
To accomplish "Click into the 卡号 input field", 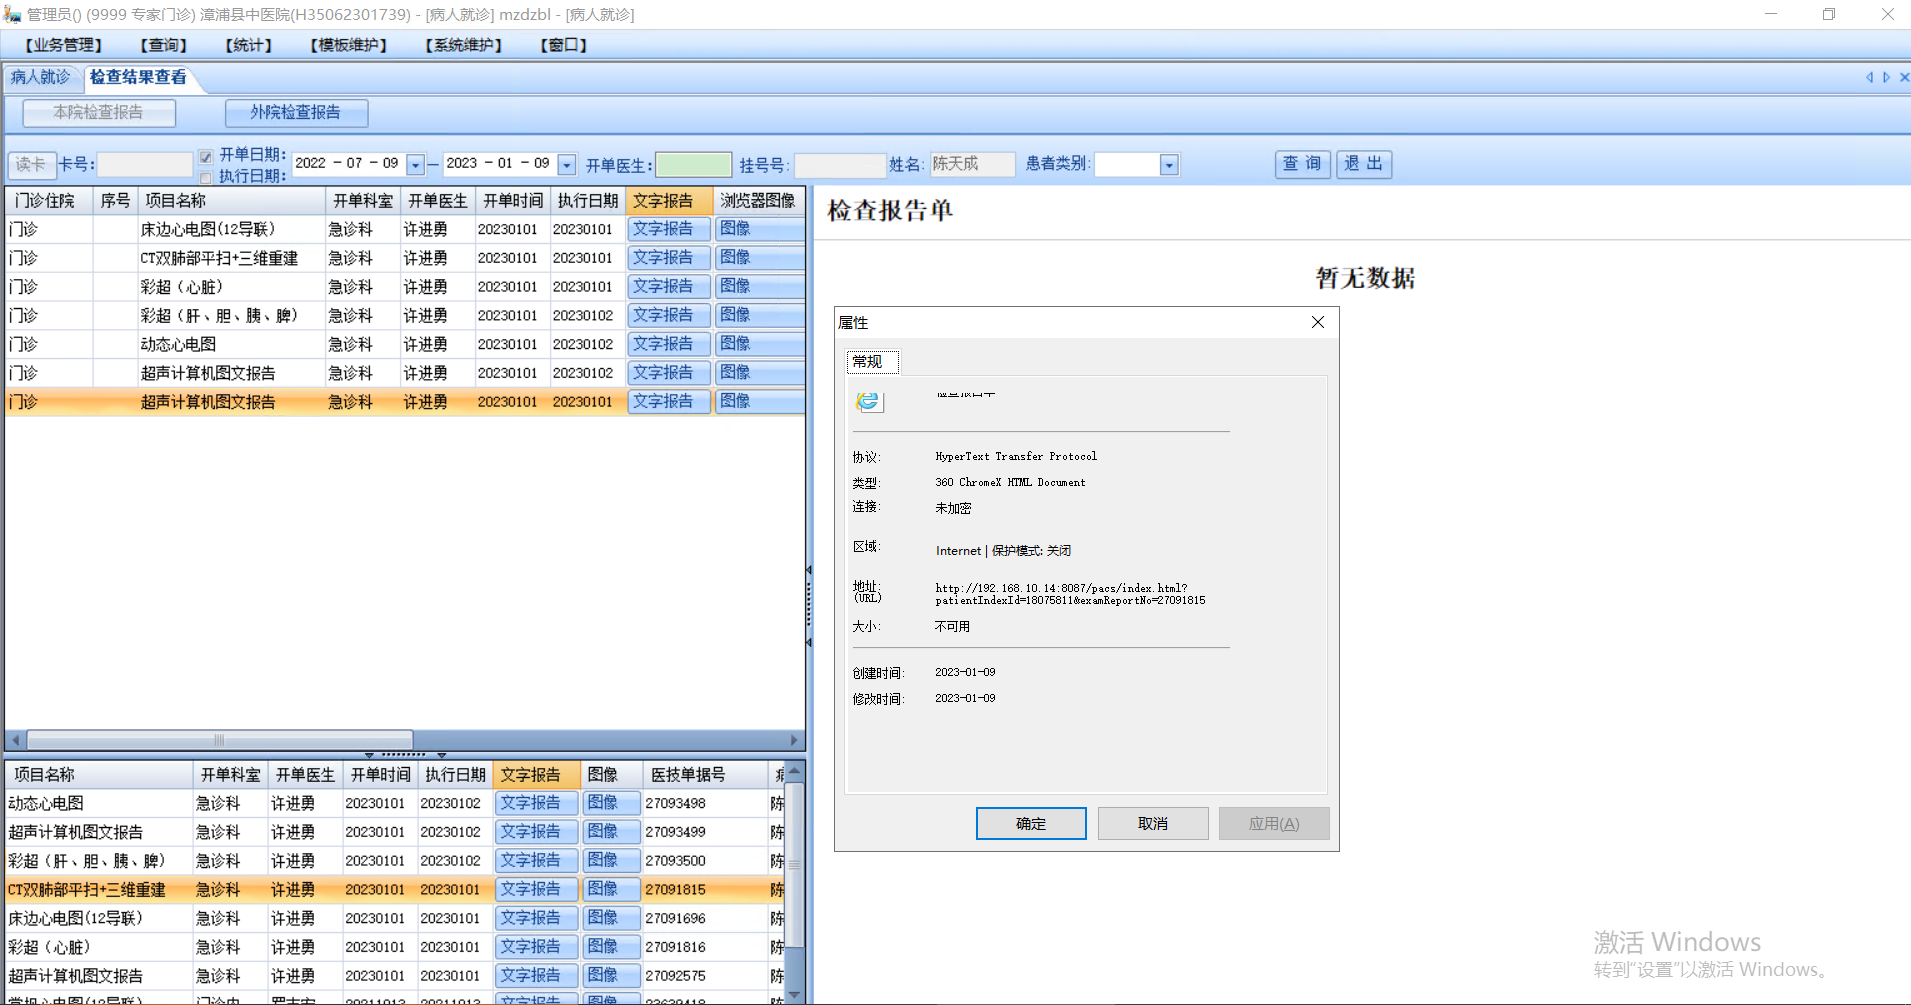I will pos(145,164).
